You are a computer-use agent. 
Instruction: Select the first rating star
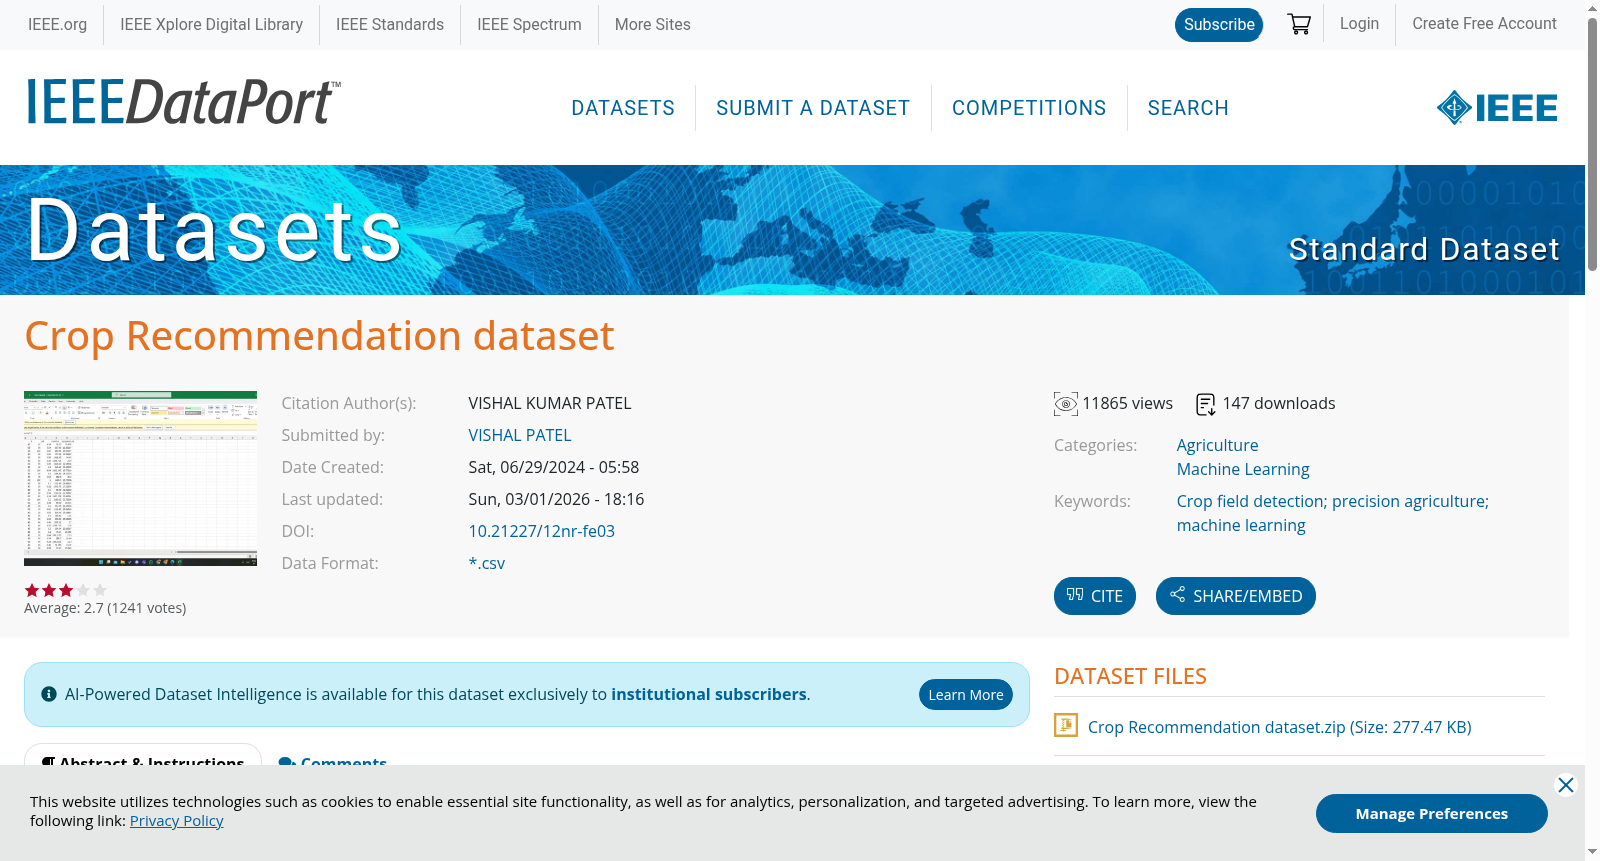(x=32, y=590)
